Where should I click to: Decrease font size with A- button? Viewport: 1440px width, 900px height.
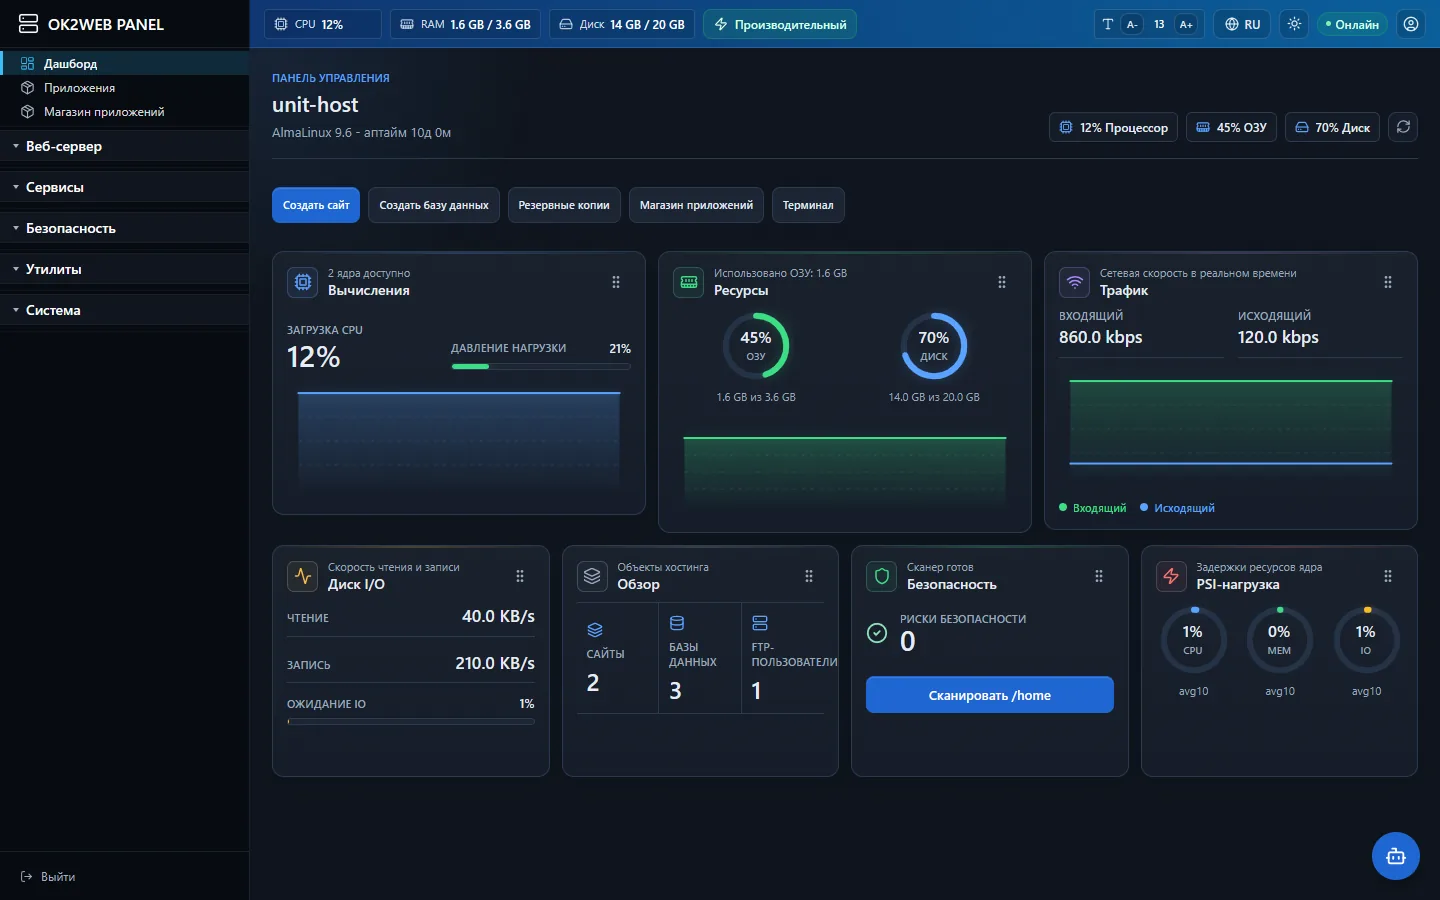coord(1132,24)
